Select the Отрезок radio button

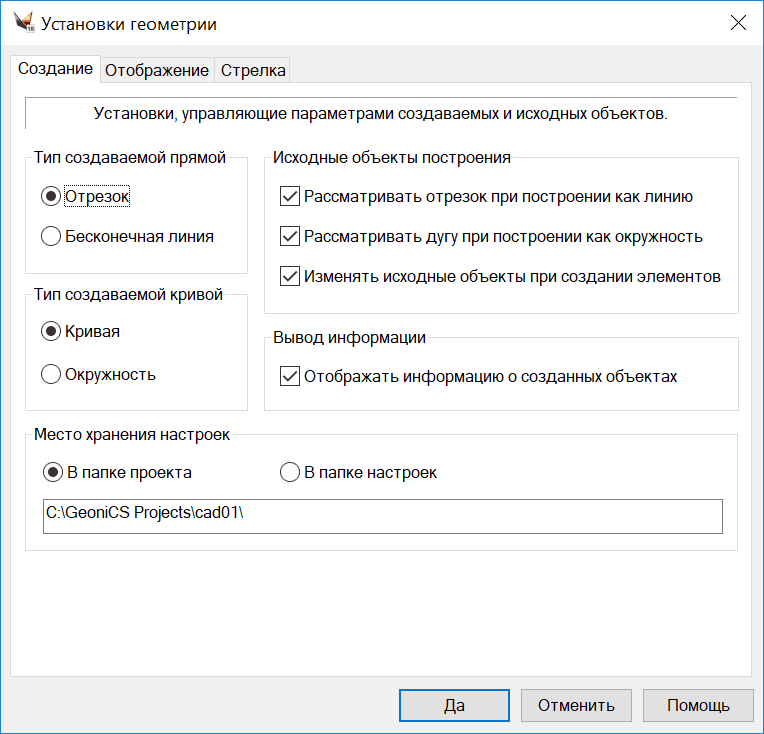(x=51, y=197)
